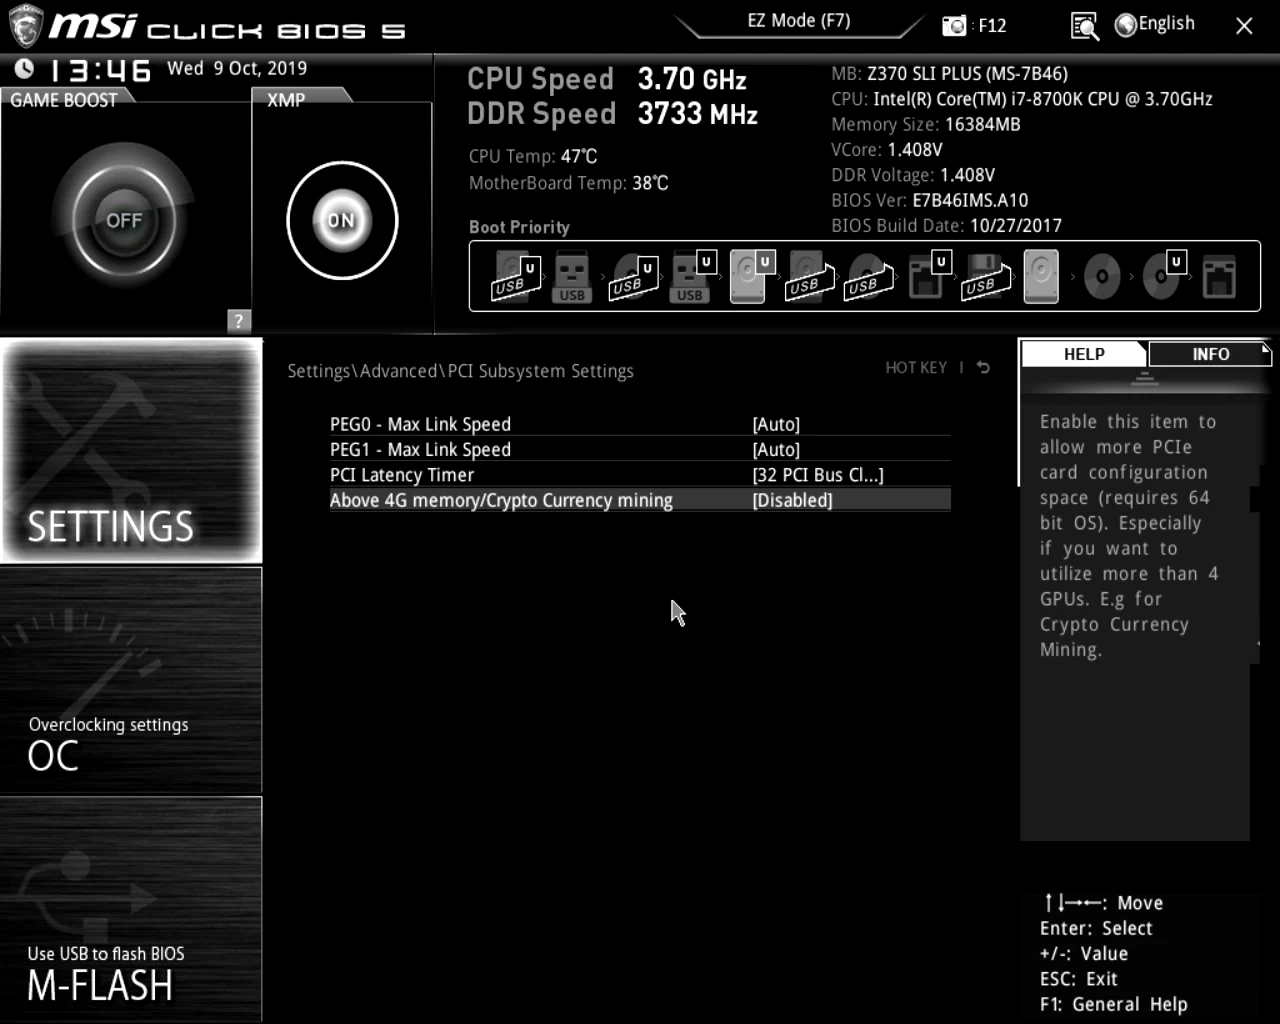
Task: Select the first USB hard disk boot icon
Action: click(x=515, y=277)
